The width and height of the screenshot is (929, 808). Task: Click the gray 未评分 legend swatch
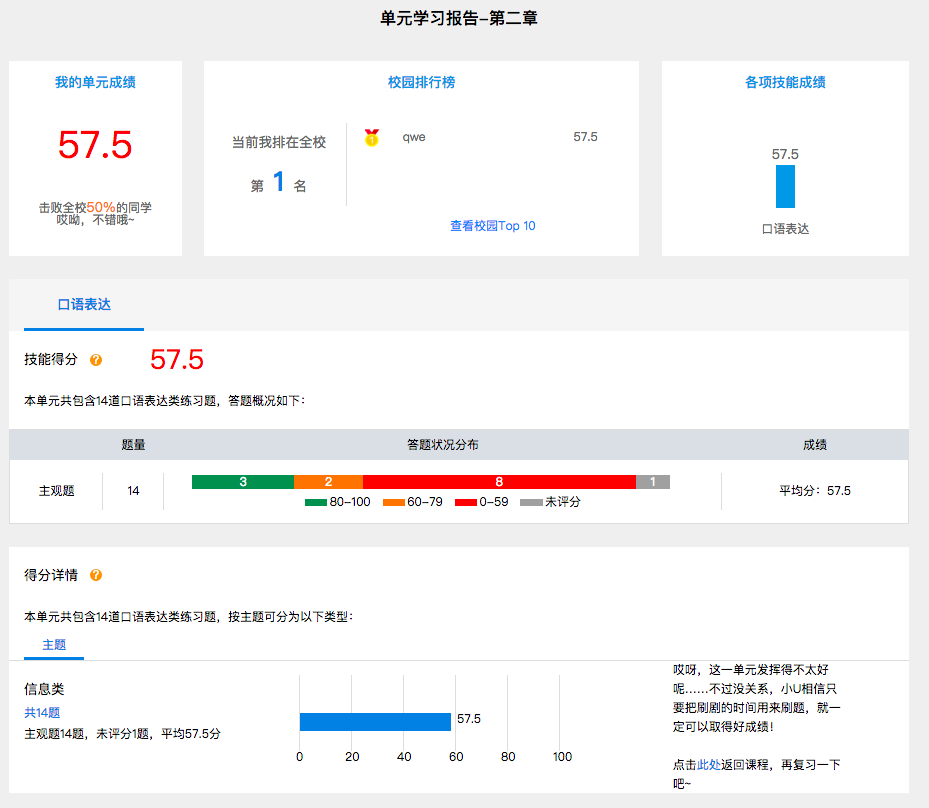531,502
